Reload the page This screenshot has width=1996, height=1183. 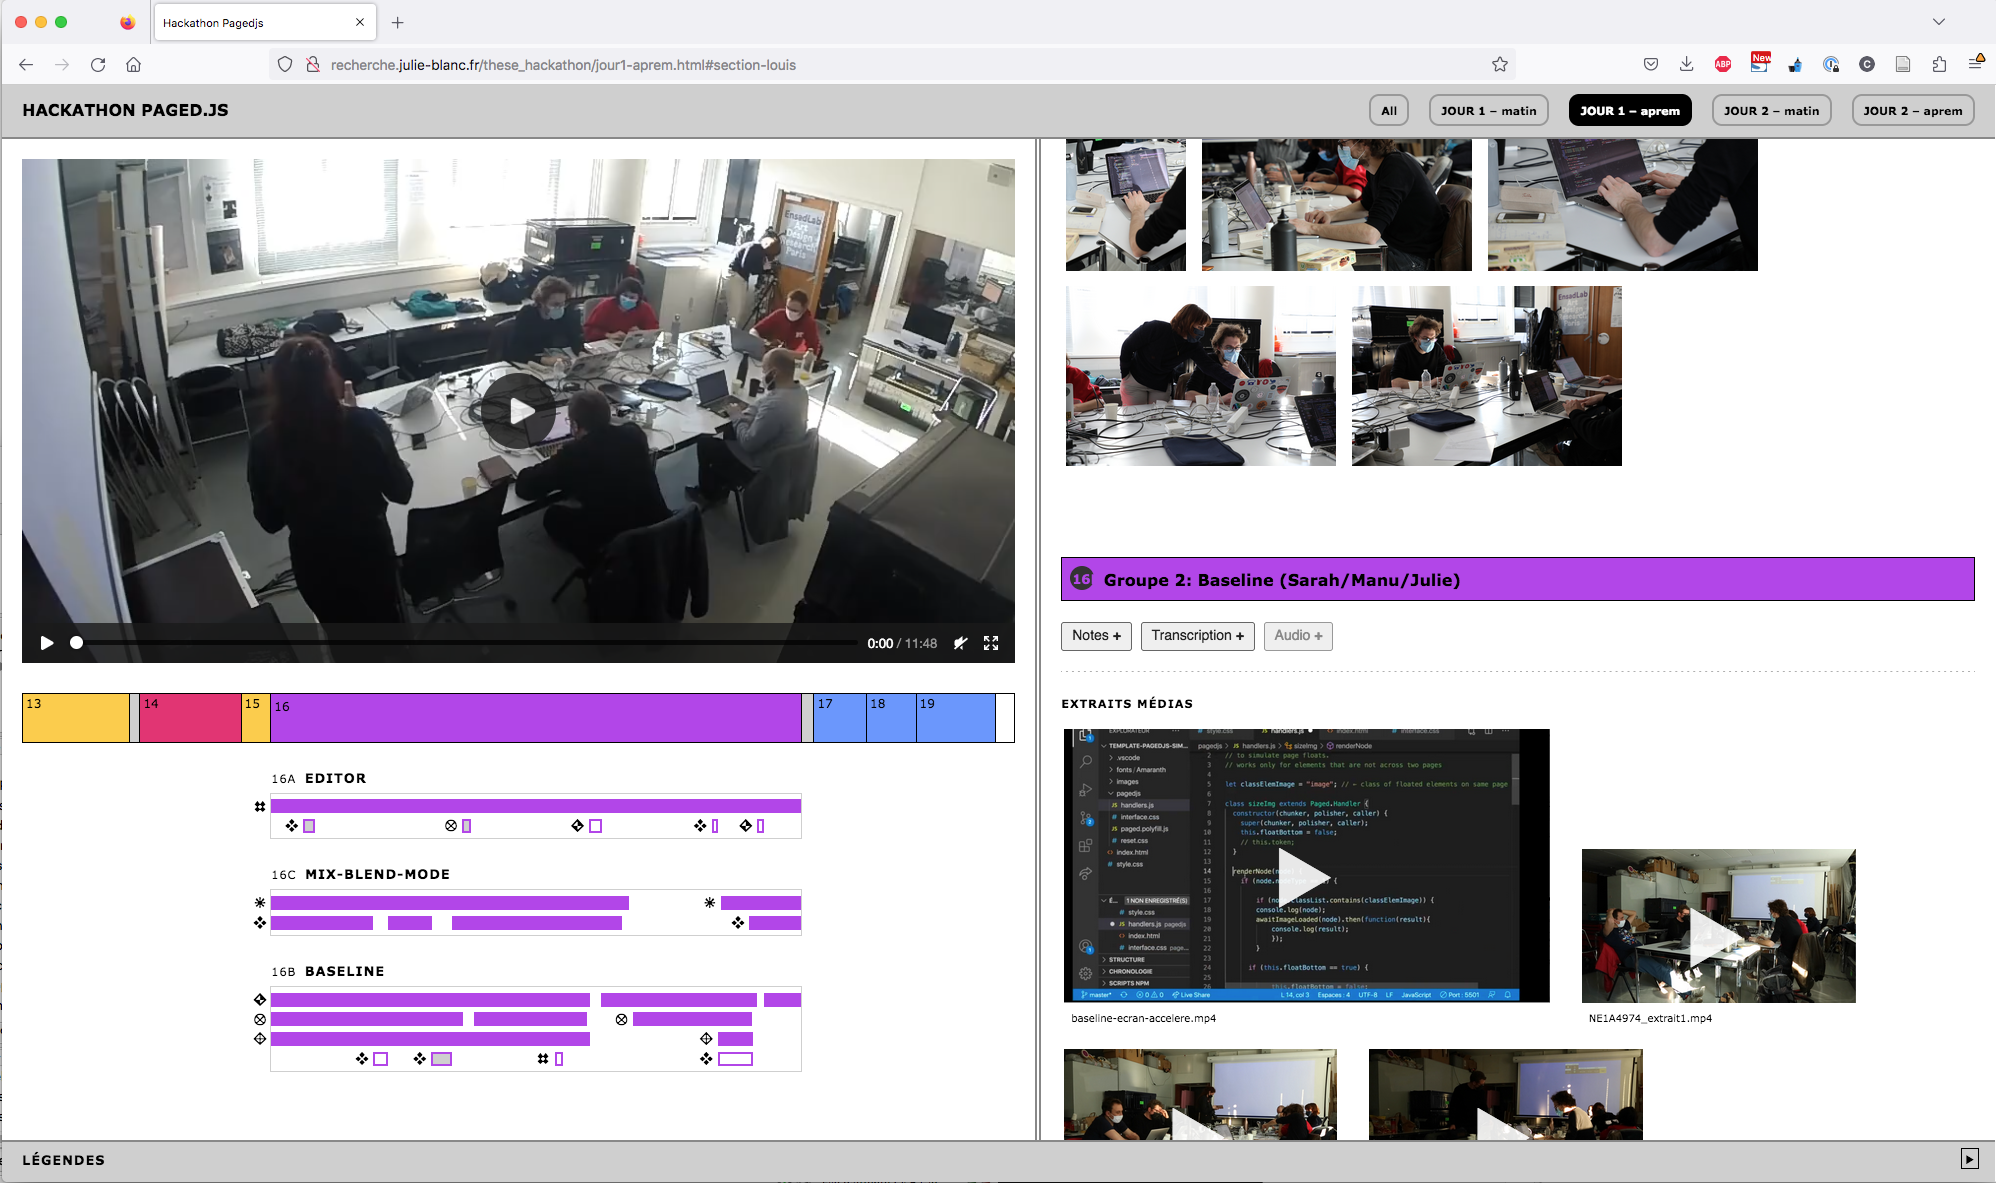point(98,65)
